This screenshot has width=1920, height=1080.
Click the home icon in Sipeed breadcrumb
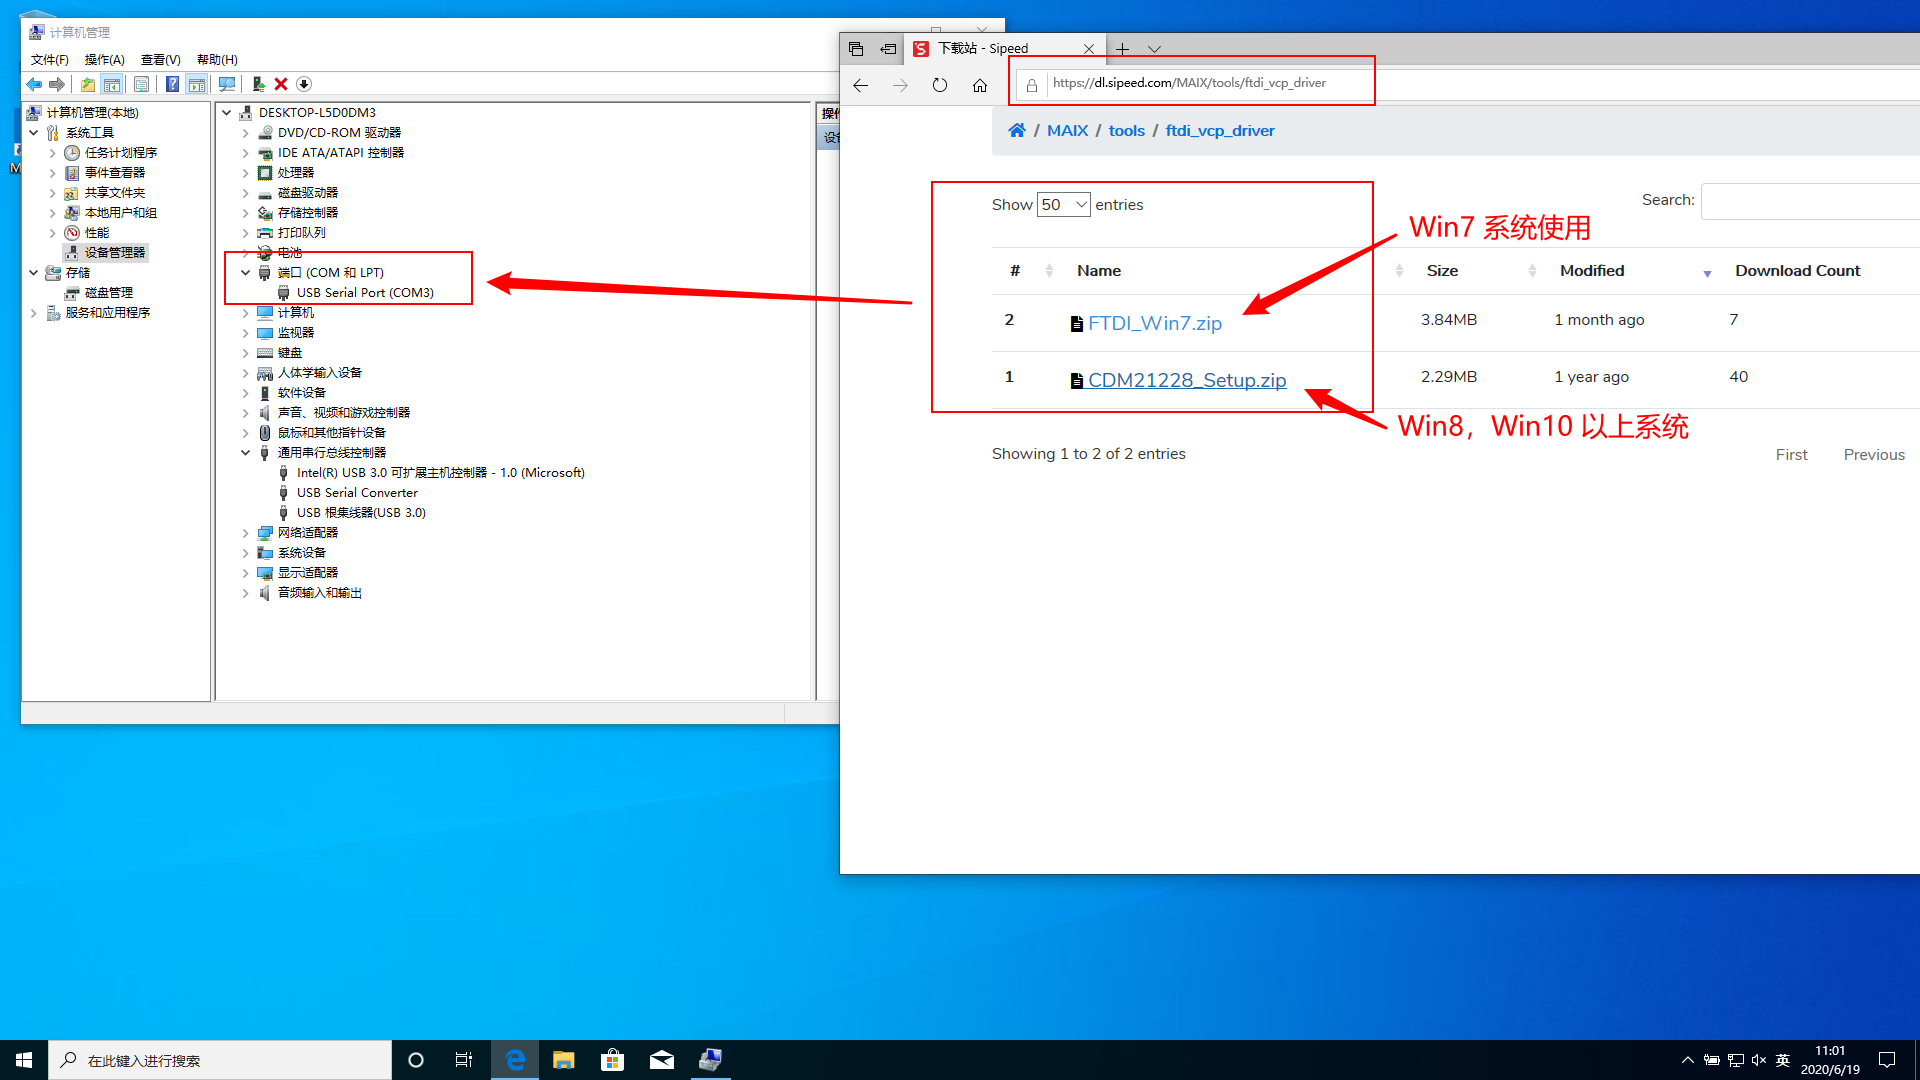pyautogui.click(x=1017, y=131)
